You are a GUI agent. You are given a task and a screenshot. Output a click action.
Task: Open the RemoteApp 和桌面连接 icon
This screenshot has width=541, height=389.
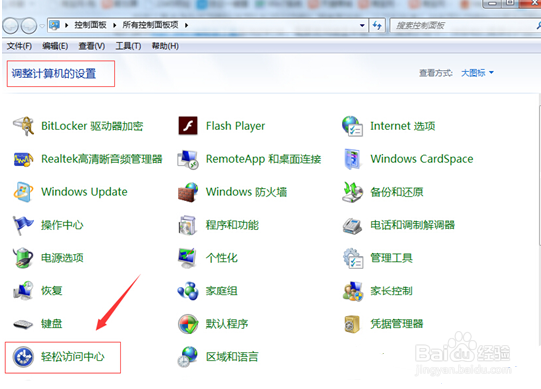[188, 159]
